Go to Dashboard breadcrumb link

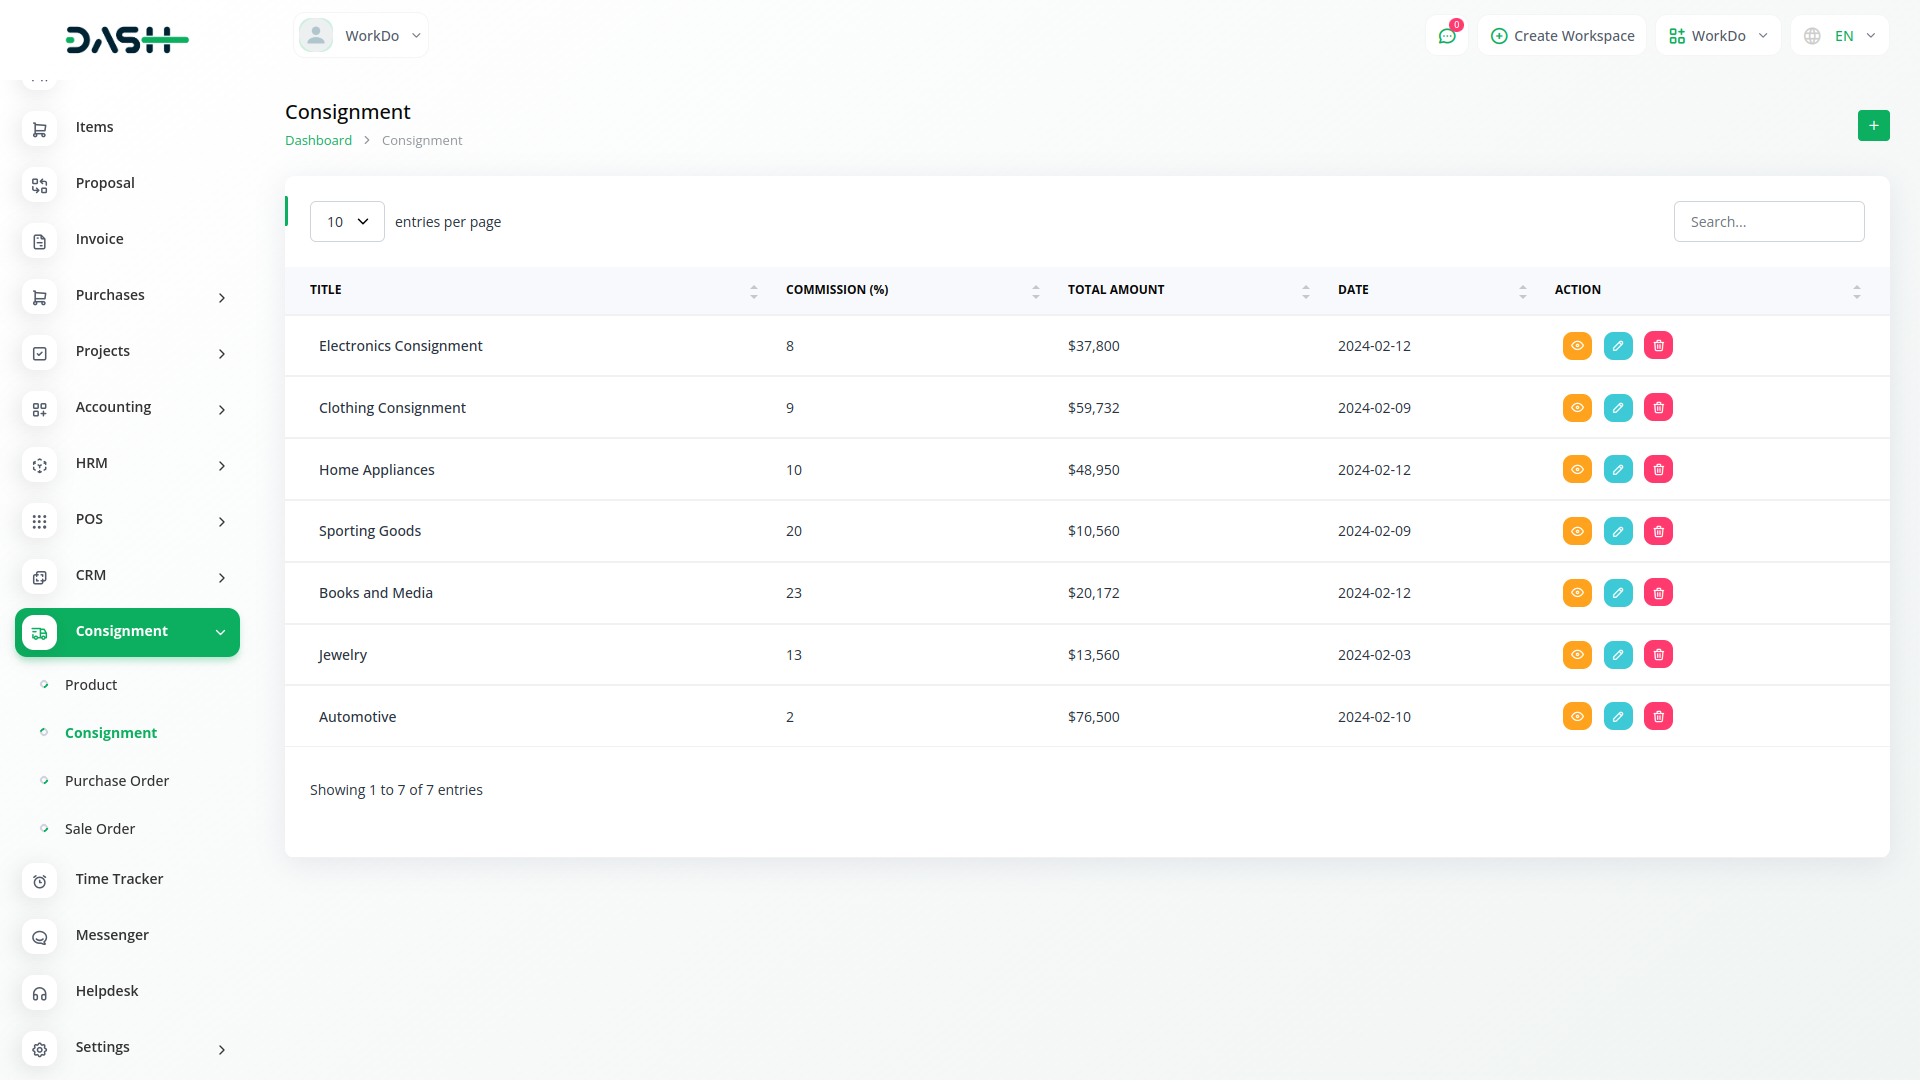318,141
